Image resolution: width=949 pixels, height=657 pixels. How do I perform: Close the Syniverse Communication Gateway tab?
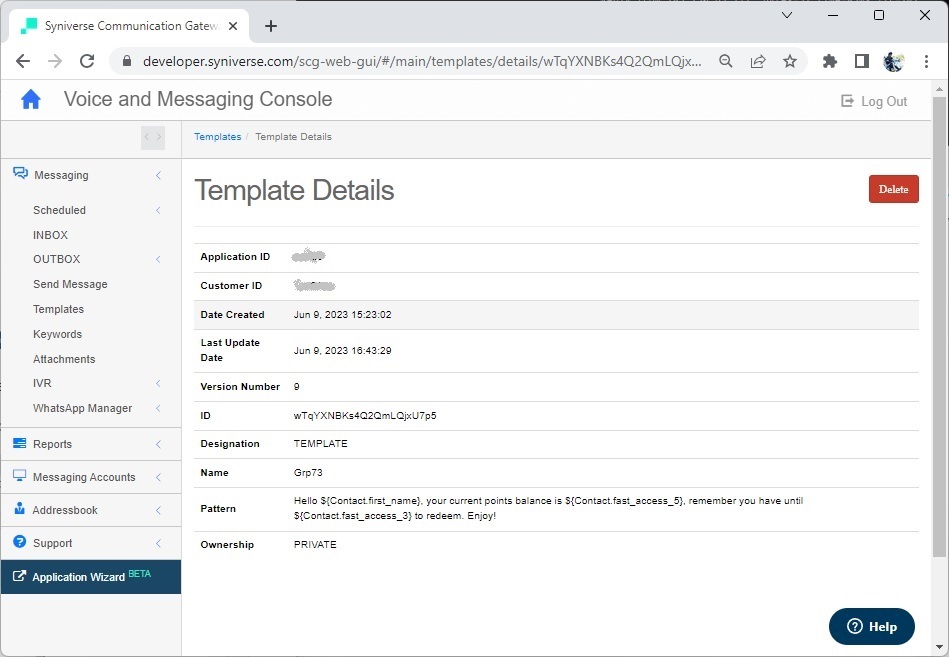click(x=233, y=26)
